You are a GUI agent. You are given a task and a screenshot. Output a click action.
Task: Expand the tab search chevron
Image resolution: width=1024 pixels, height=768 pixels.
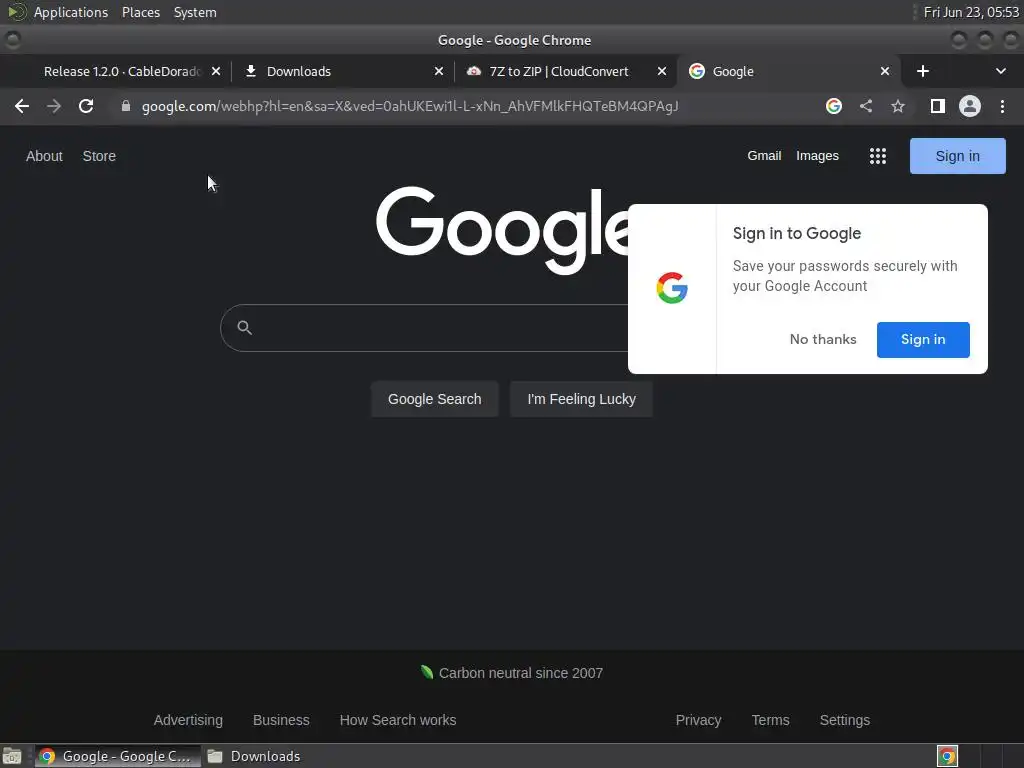coord(1000,71)
